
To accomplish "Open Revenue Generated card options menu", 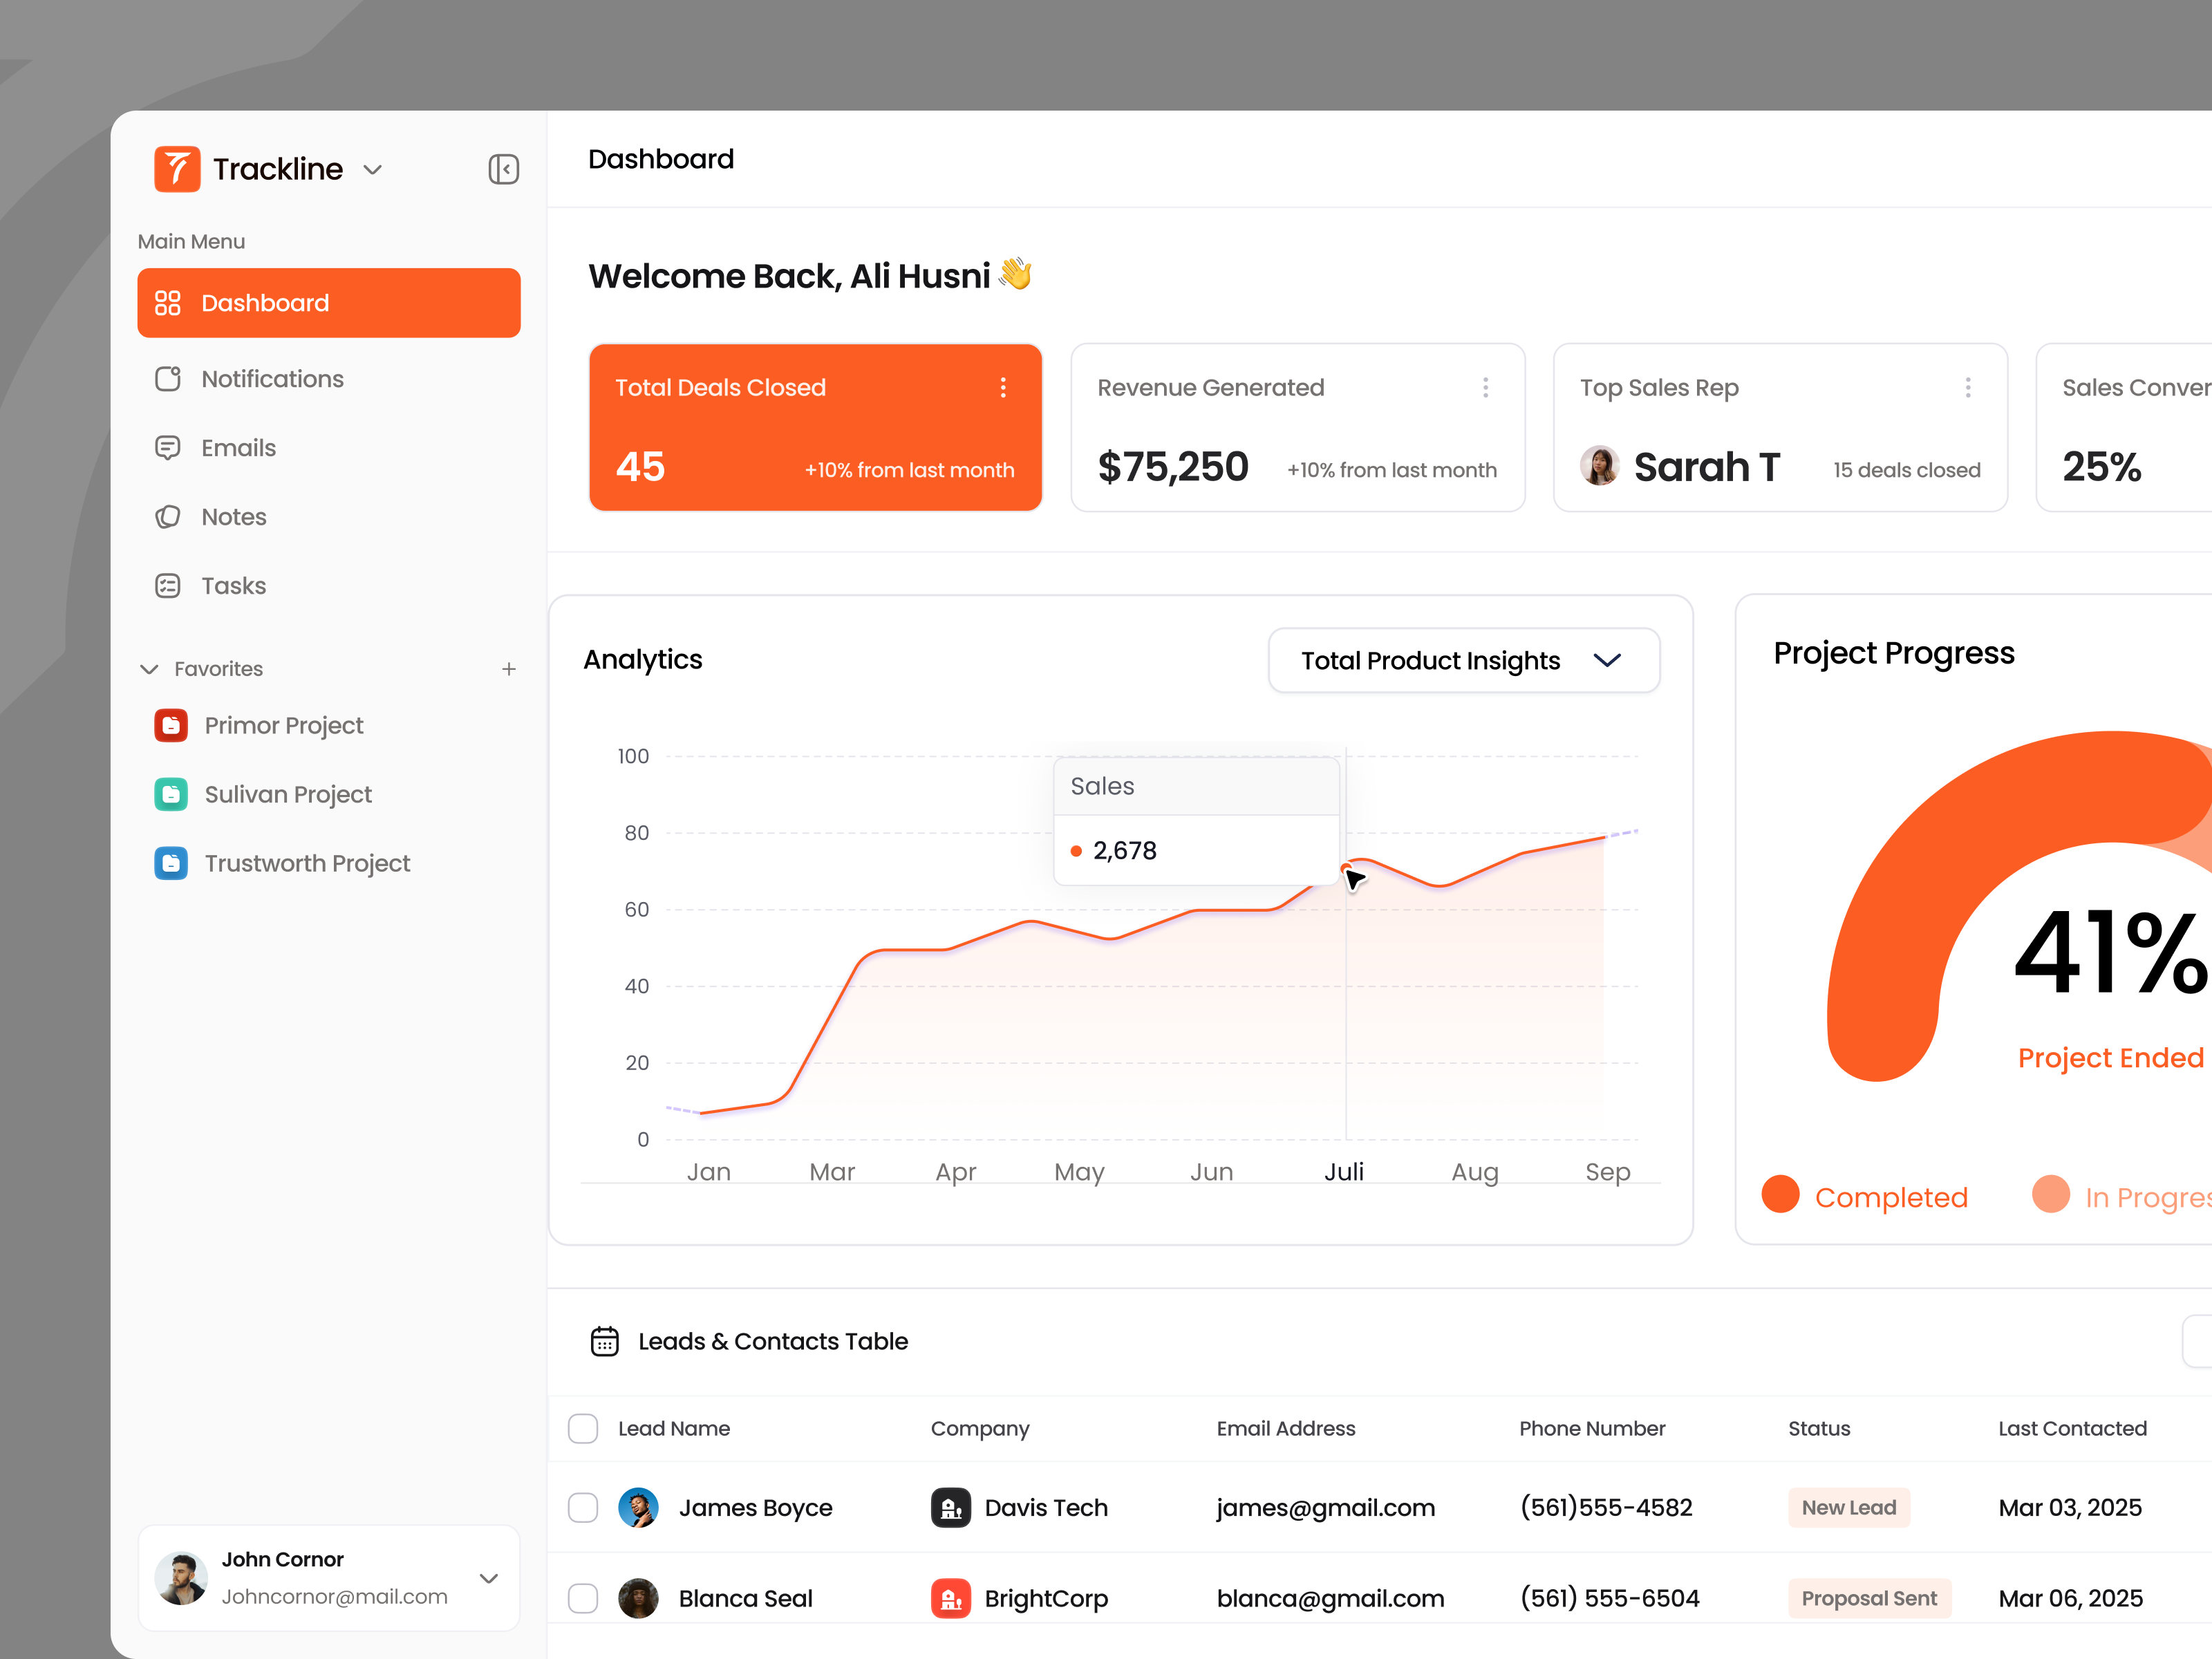I will click(x=1485, y=388).
